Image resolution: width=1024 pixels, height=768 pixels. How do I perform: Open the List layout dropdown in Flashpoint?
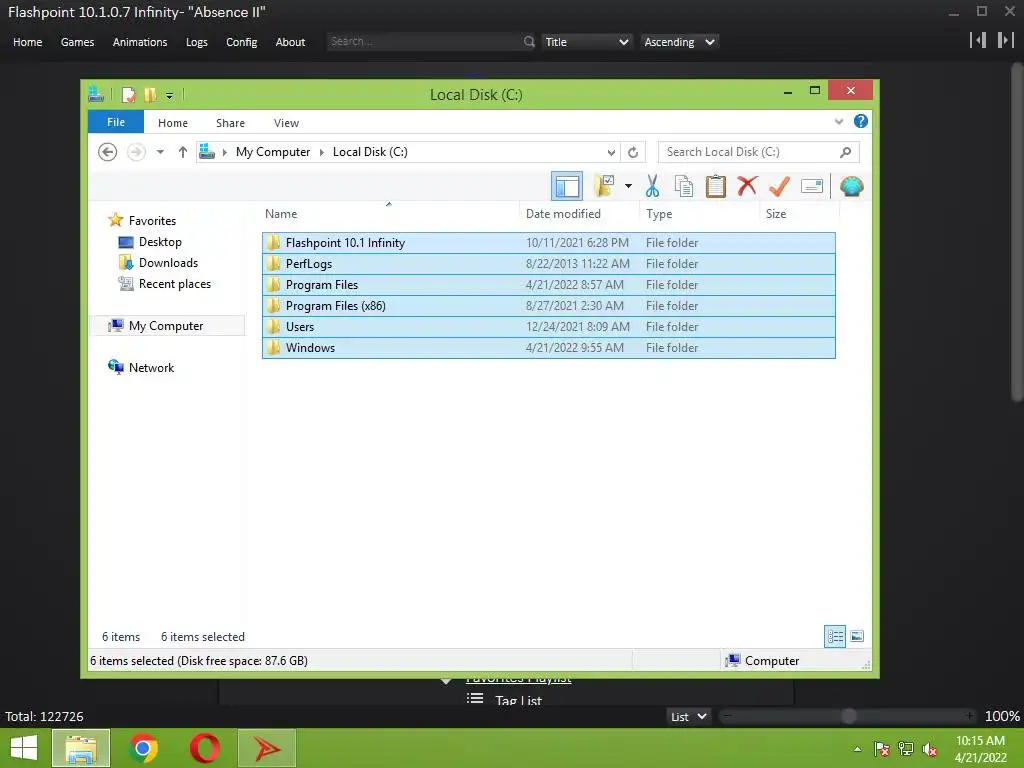[x=688, y=716]
